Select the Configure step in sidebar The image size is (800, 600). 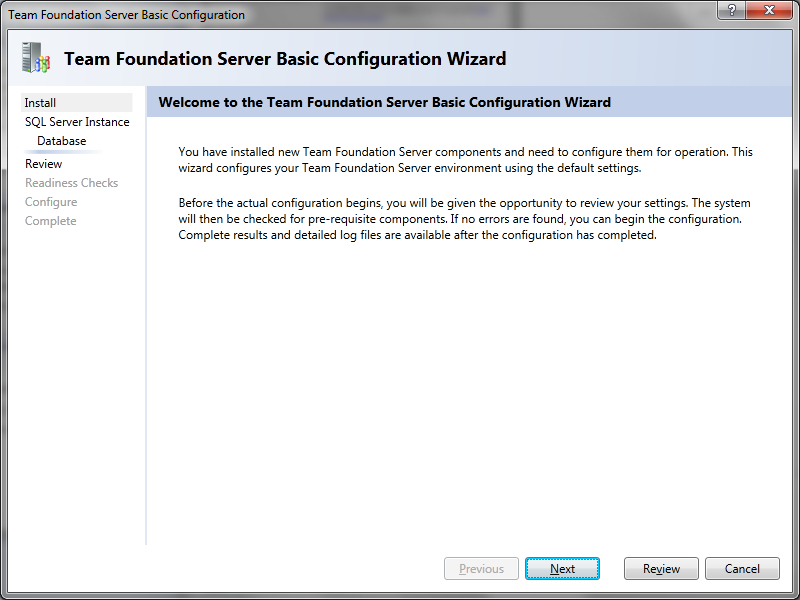coord(51,202)
